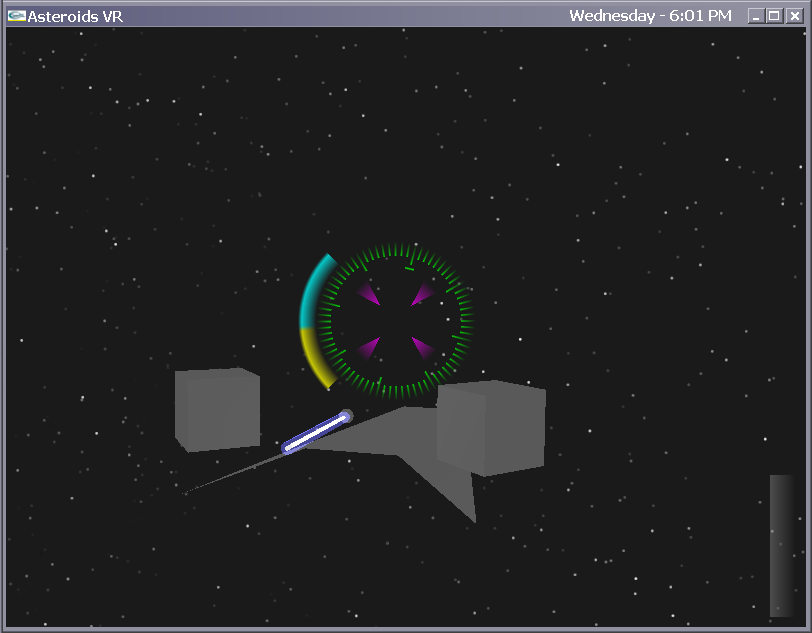Click the Wednesday 6:01 PM clock text
The width and height of the screenshot is (812, 633).
click(650, 16)
